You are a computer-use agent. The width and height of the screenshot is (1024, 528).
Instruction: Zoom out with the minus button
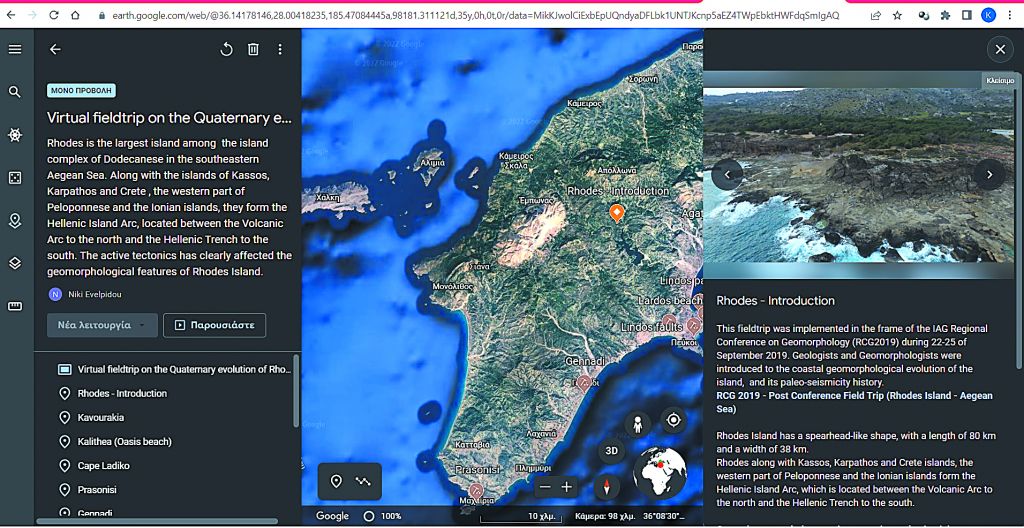tap(546, 487)
